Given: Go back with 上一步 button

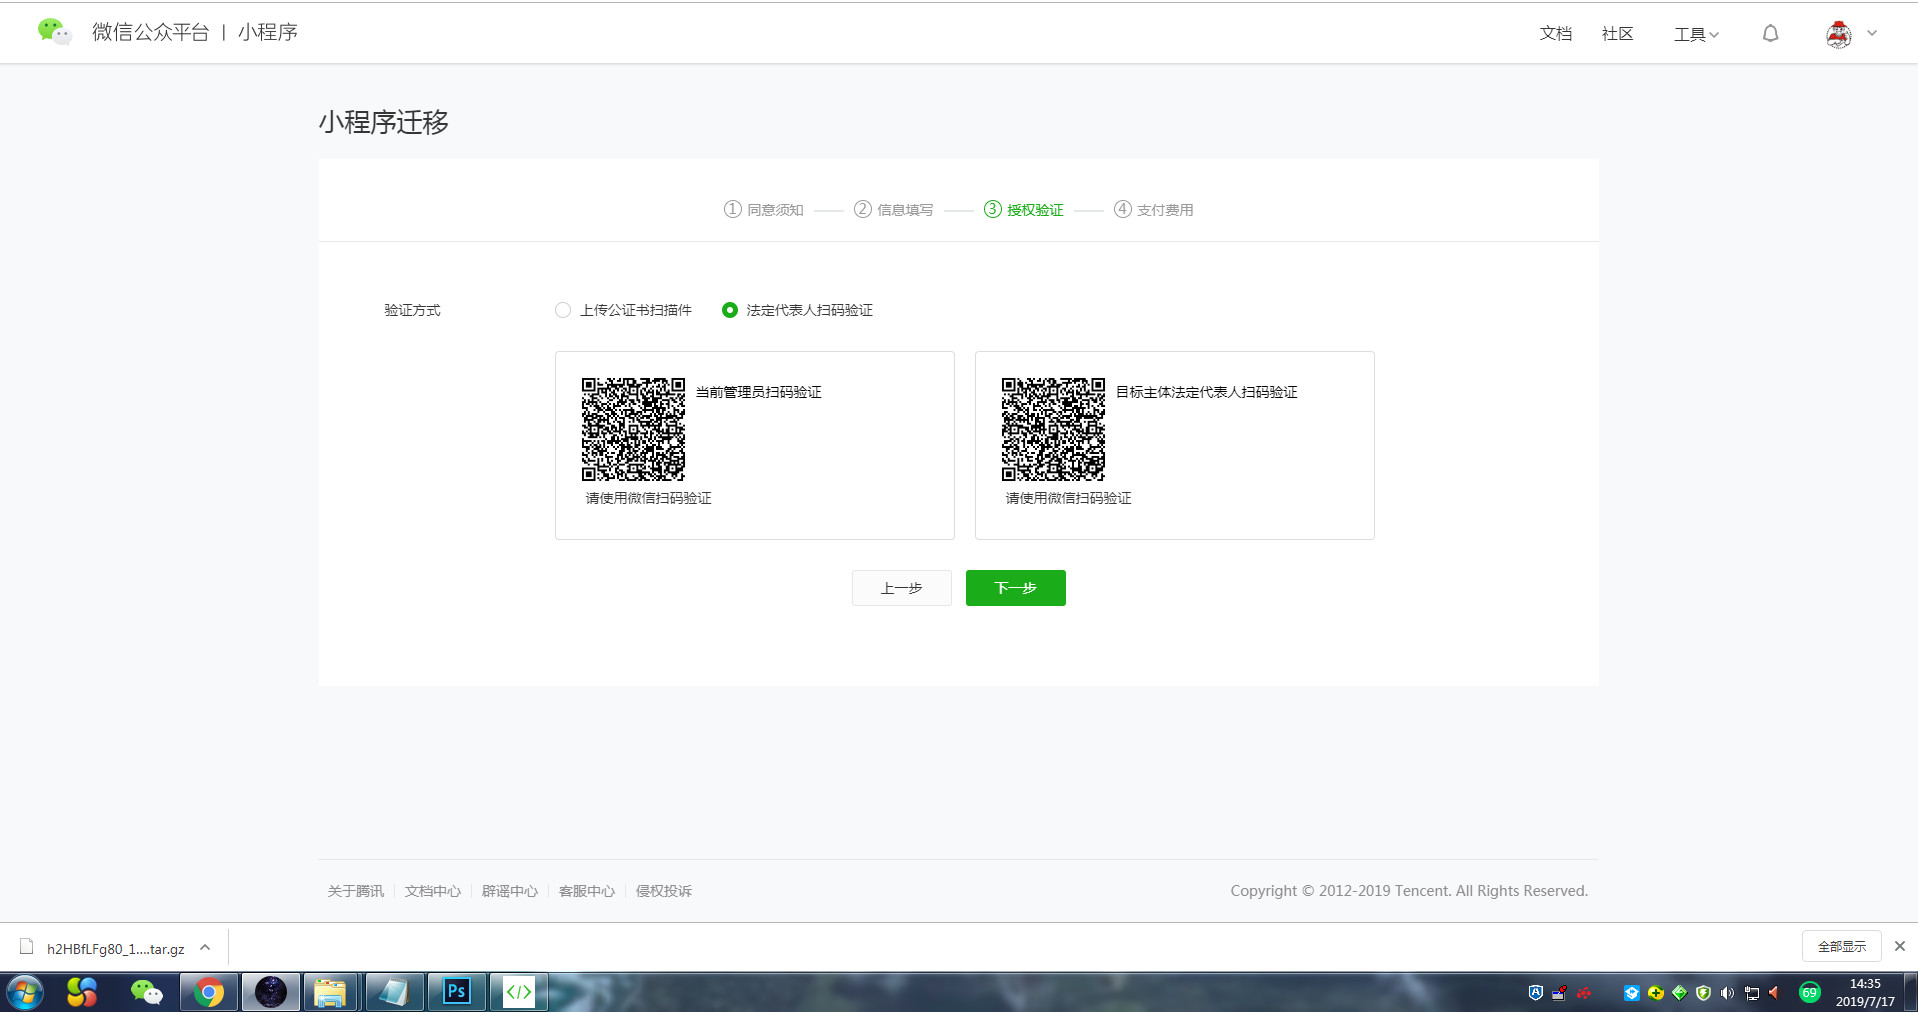Looking at the screenshot, I should pos(901,588).
